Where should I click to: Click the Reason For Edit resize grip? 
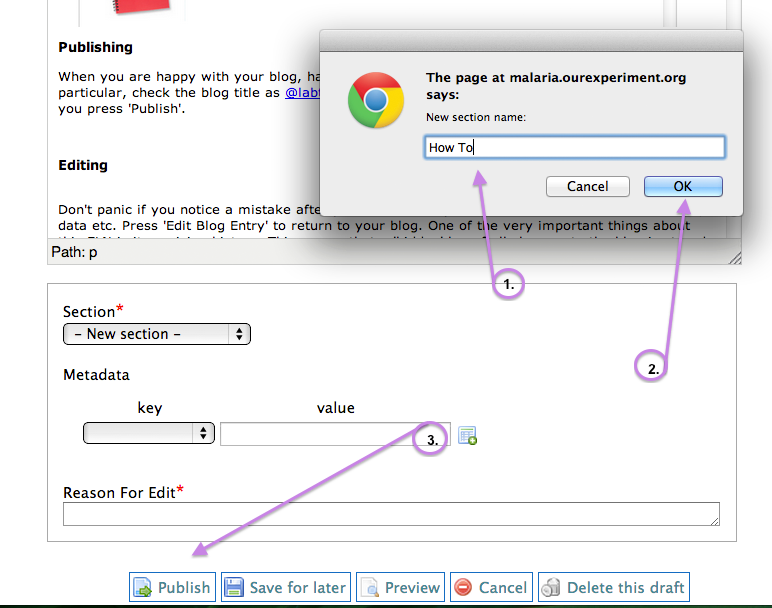[x=715, y=521]
